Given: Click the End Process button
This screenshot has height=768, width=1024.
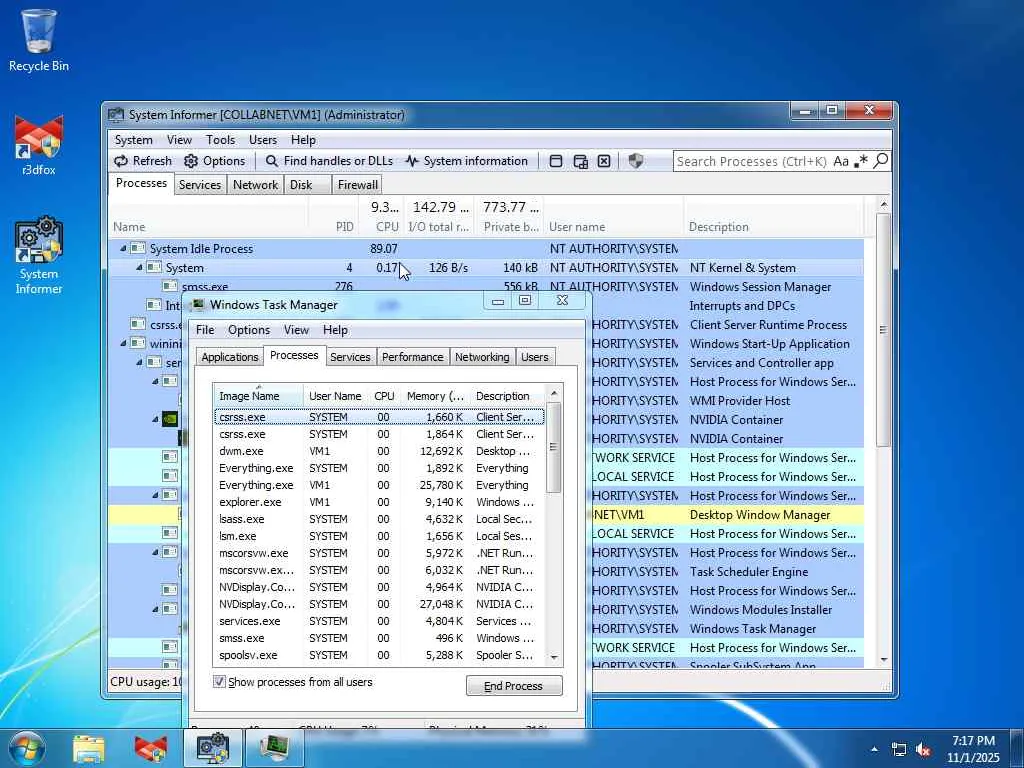Looking at the screenshot, I should click(x=513, y=686).
